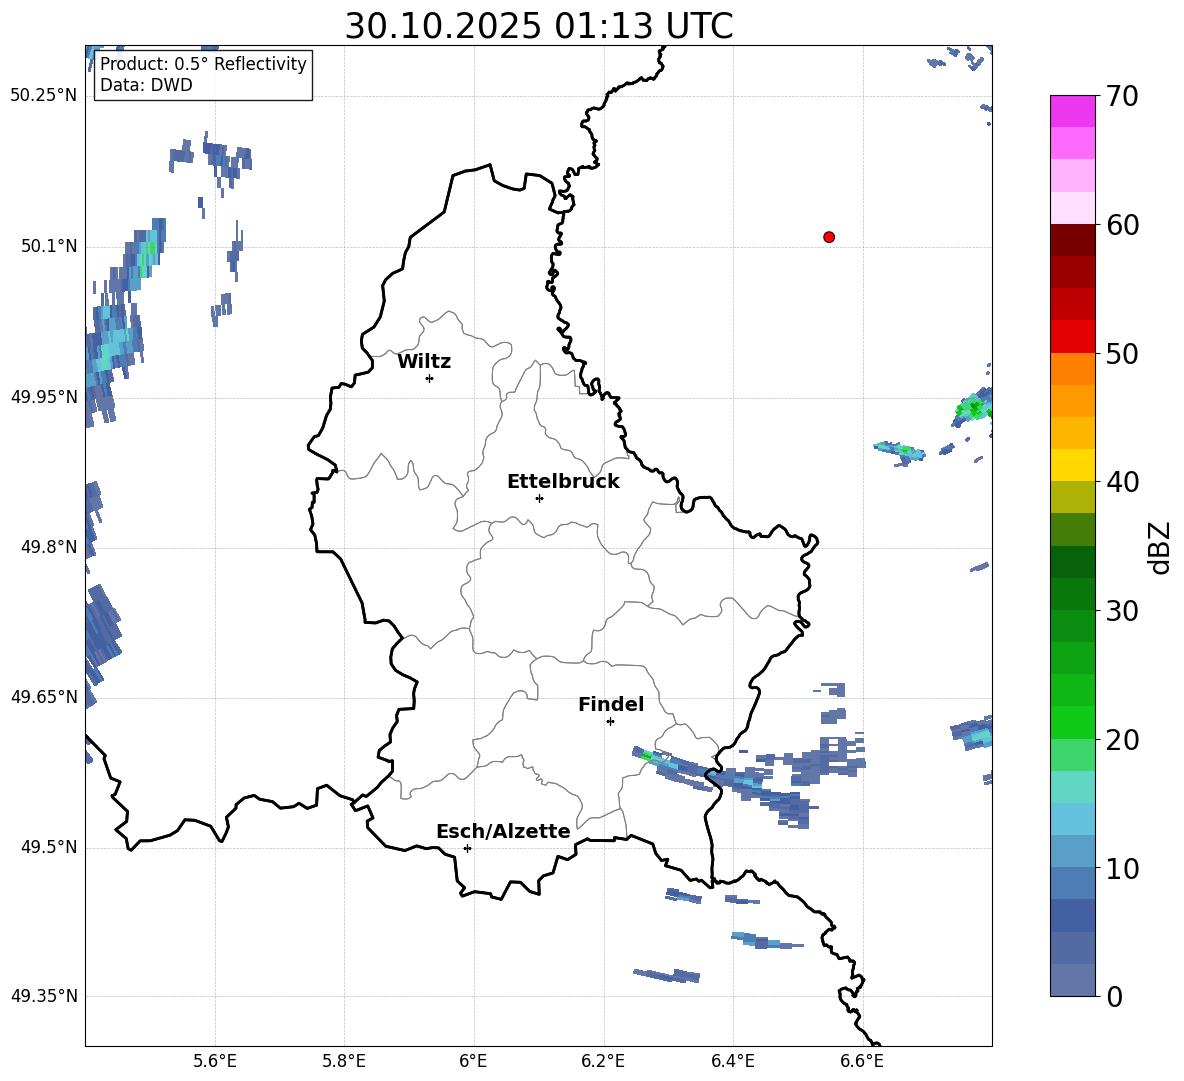
Task: Click the title 30.10.2025 01:13 UTC
Action: [x=538, y=26]
